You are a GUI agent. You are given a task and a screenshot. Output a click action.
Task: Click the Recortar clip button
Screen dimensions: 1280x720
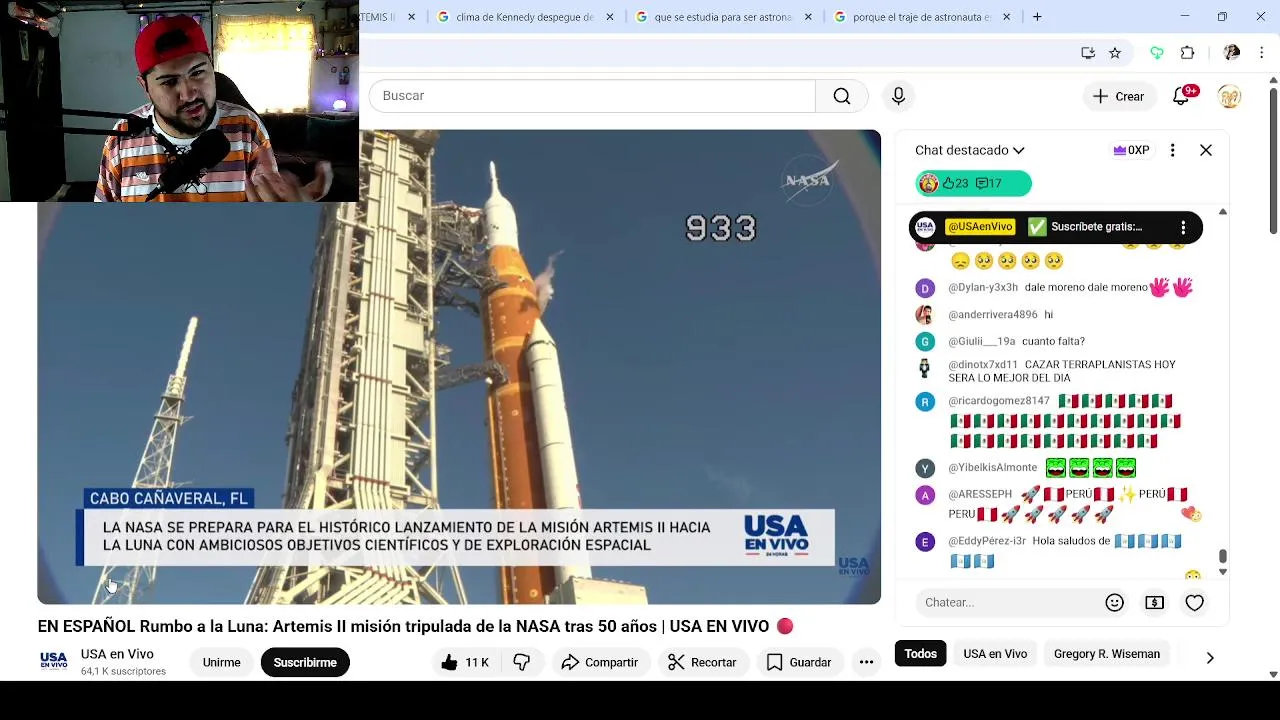[x=702, y=662]
